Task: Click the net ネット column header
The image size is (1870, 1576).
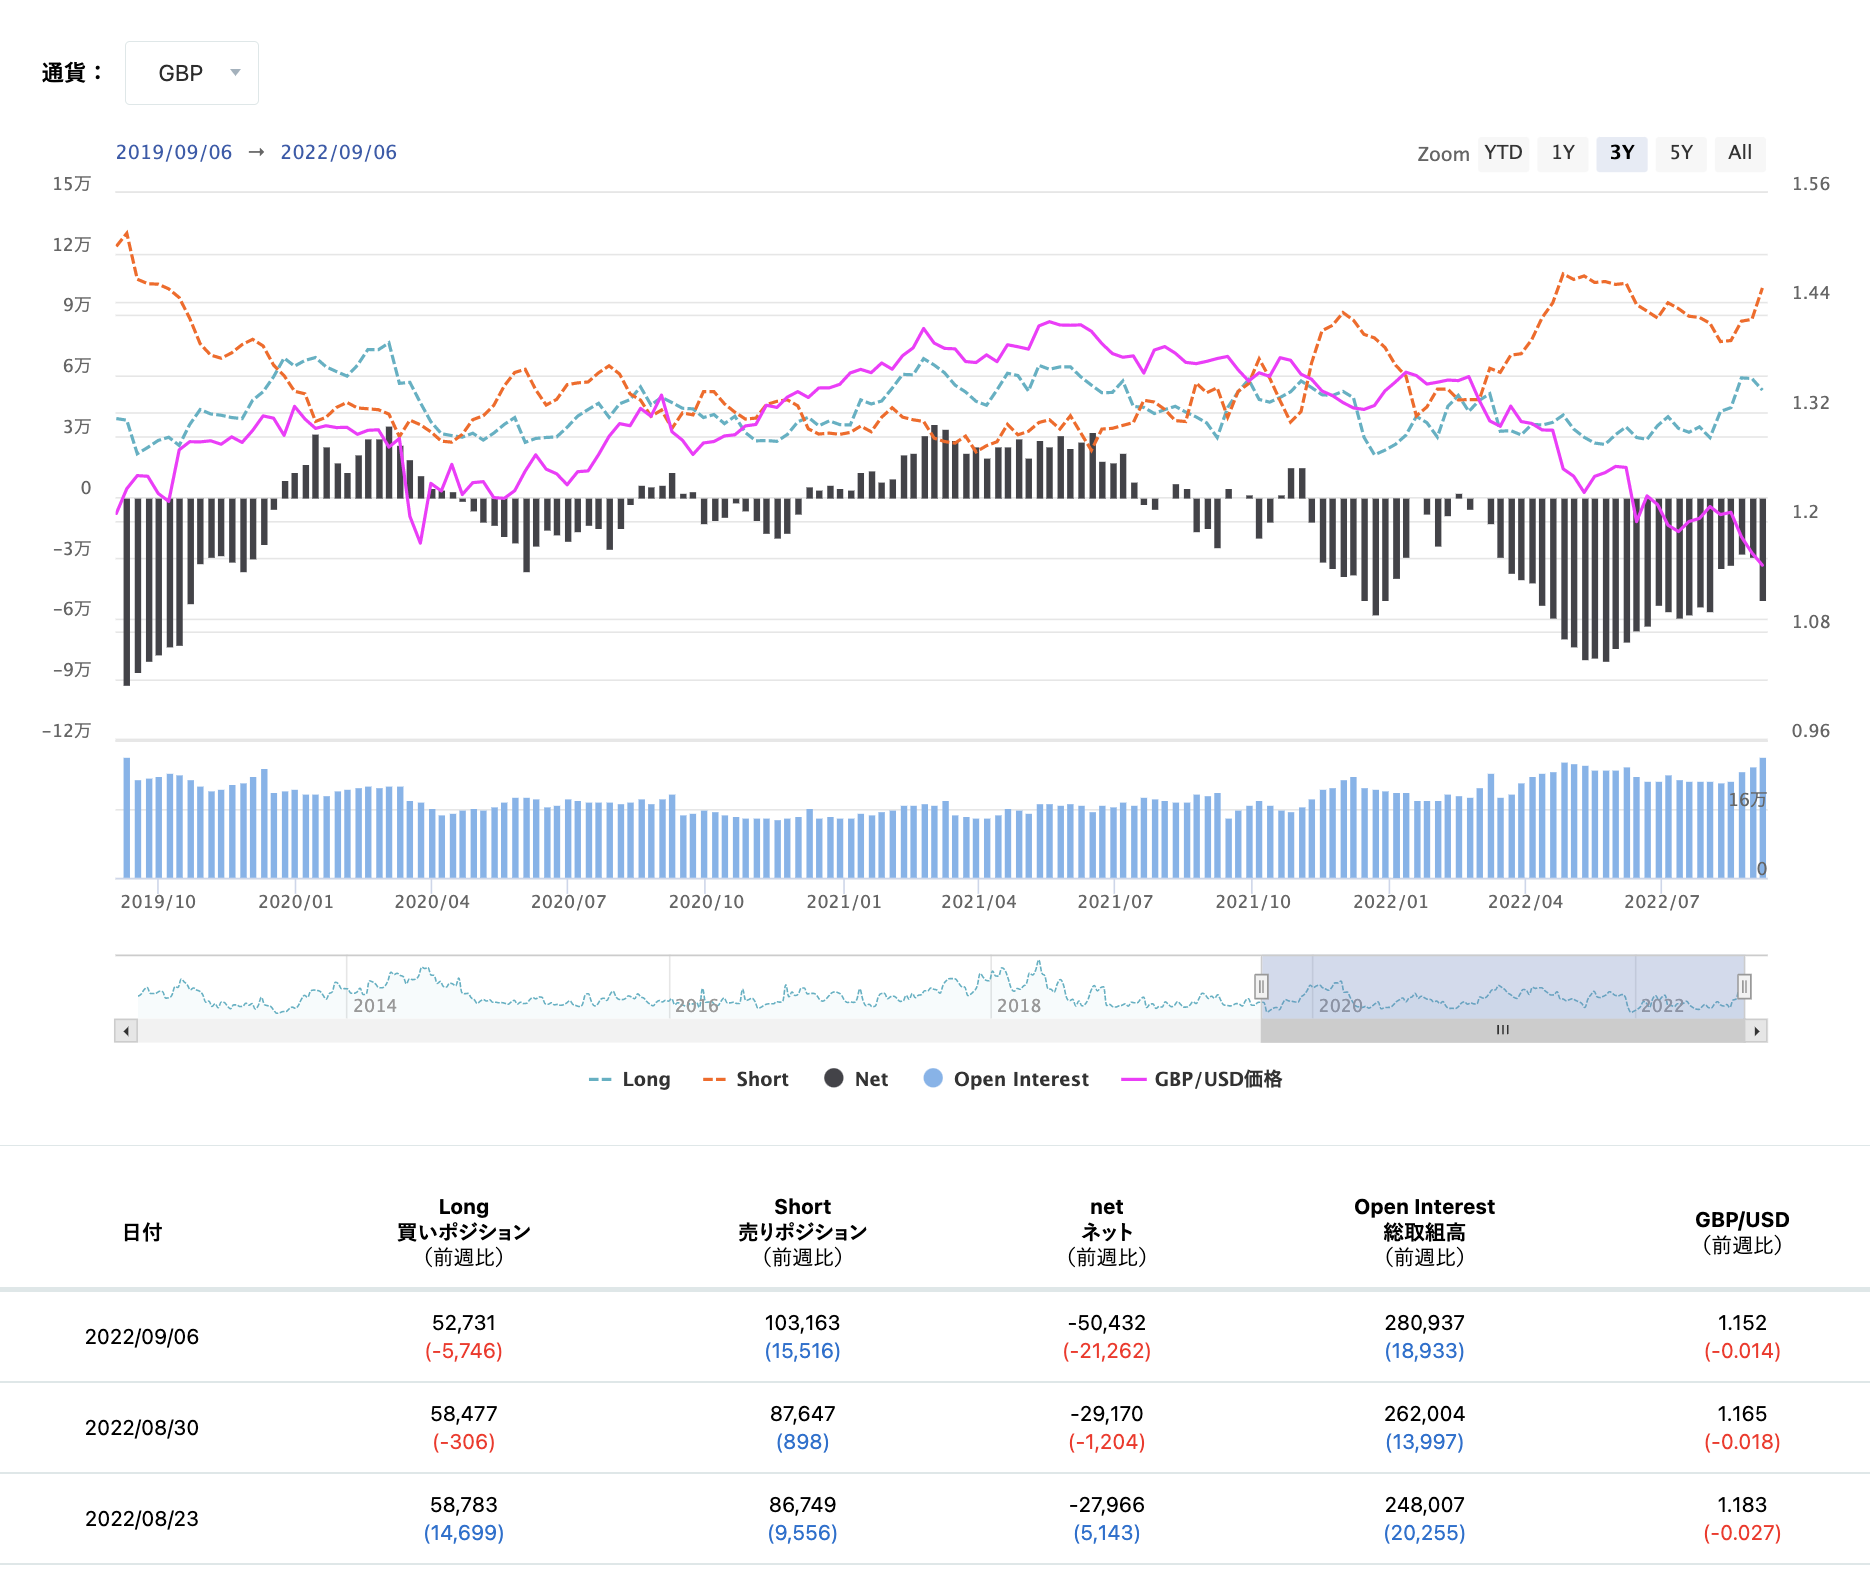Action: pos(1107,1232)
